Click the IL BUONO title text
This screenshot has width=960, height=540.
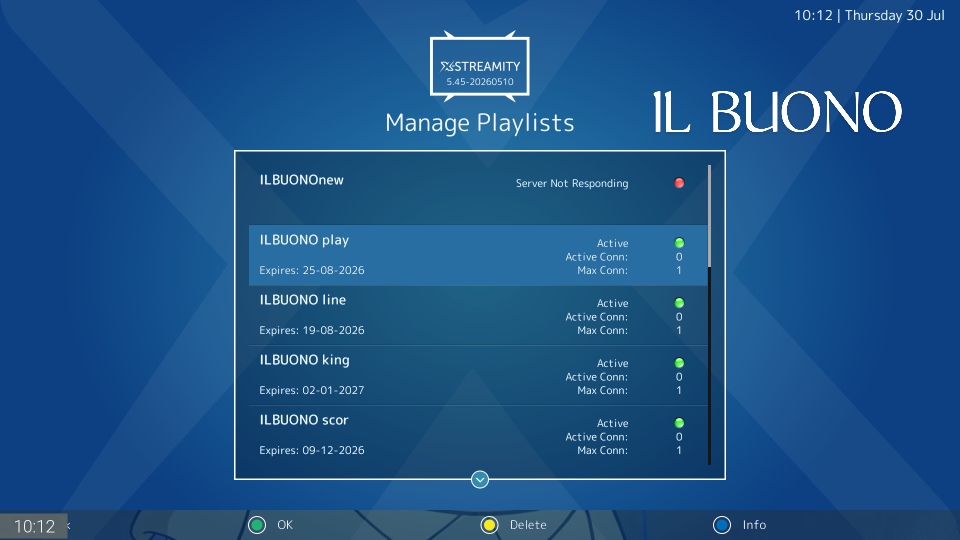[x=778, y=112]
